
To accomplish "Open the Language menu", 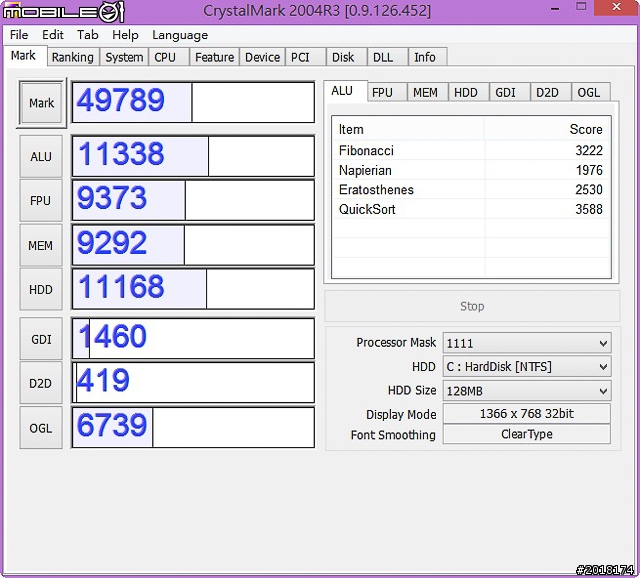I will (x=180, y=35).
